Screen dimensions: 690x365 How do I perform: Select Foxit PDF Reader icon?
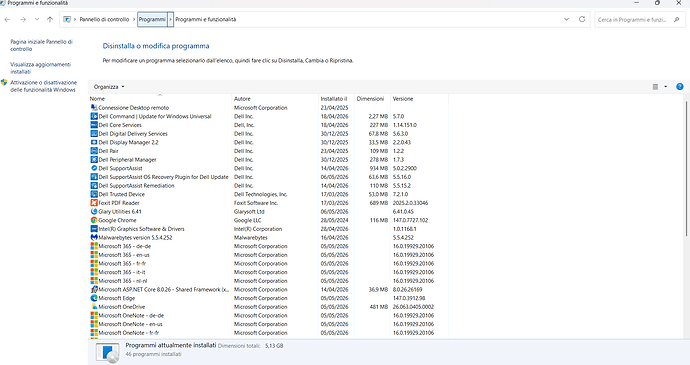94,203
